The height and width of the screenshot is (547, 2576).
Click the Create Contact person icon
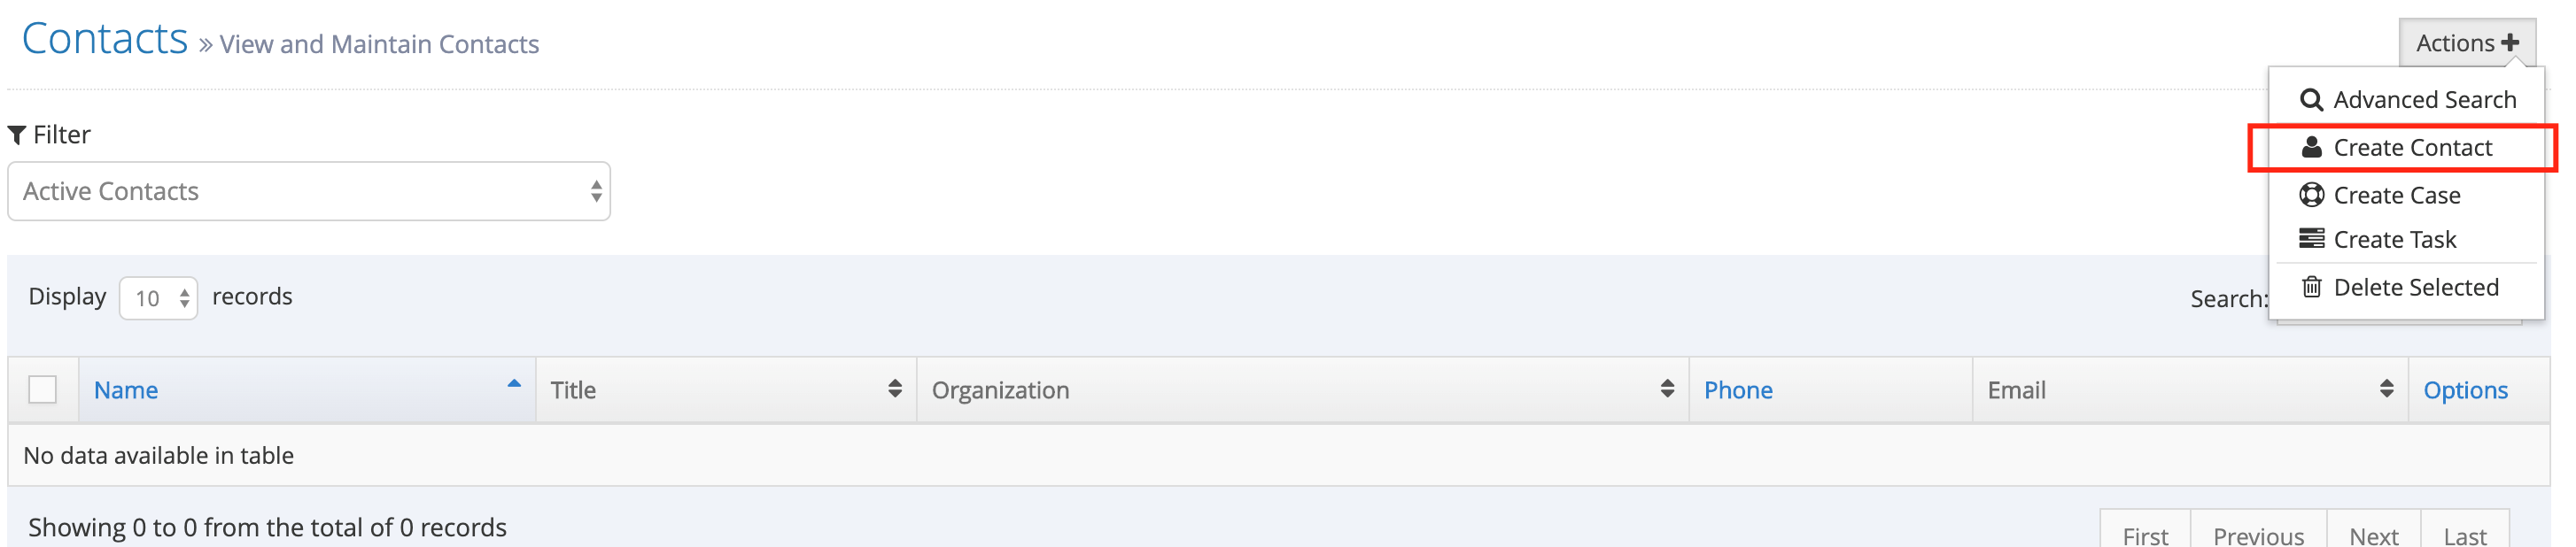2311,148
